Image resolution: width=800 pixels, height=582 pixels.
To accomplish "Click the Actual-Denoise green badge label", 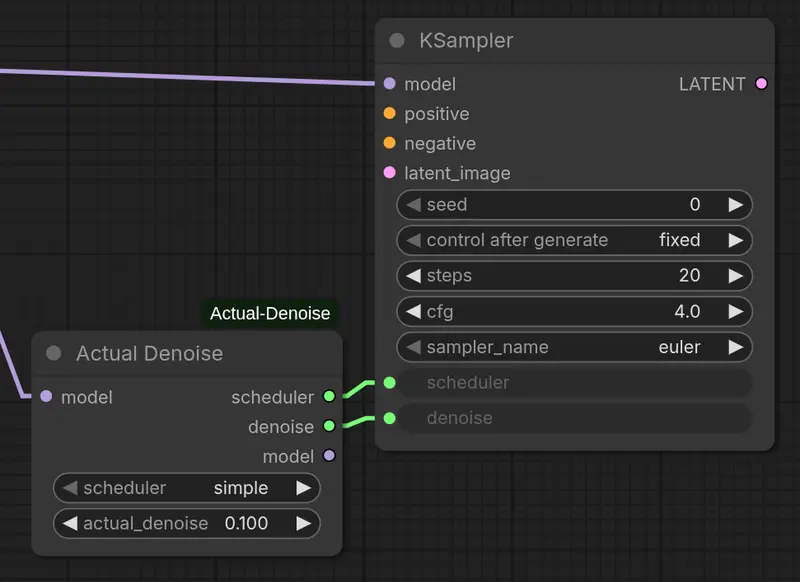I will 270,314.
